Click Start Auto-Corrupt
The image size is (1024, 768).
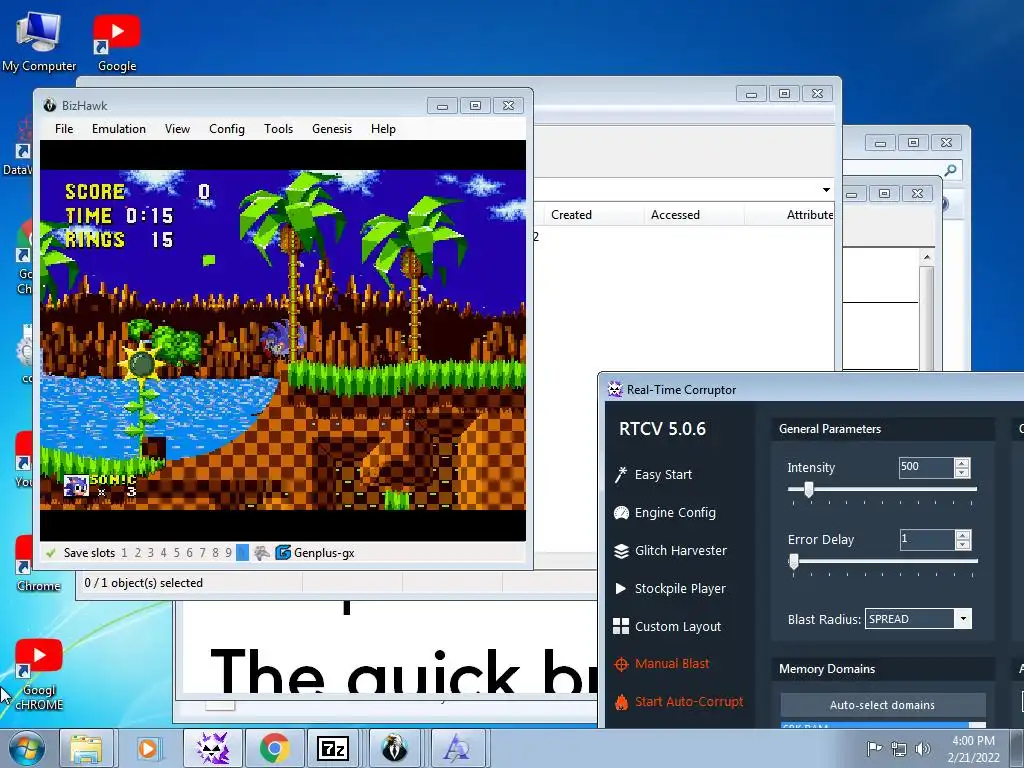tap(679, 702)
